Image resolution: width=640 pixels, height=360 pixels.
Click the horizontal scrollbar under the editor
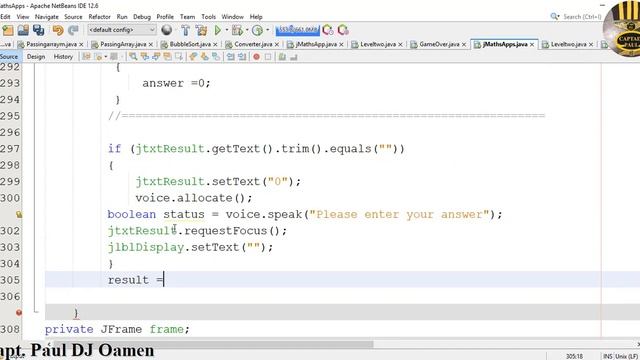(x=213, y=344)
